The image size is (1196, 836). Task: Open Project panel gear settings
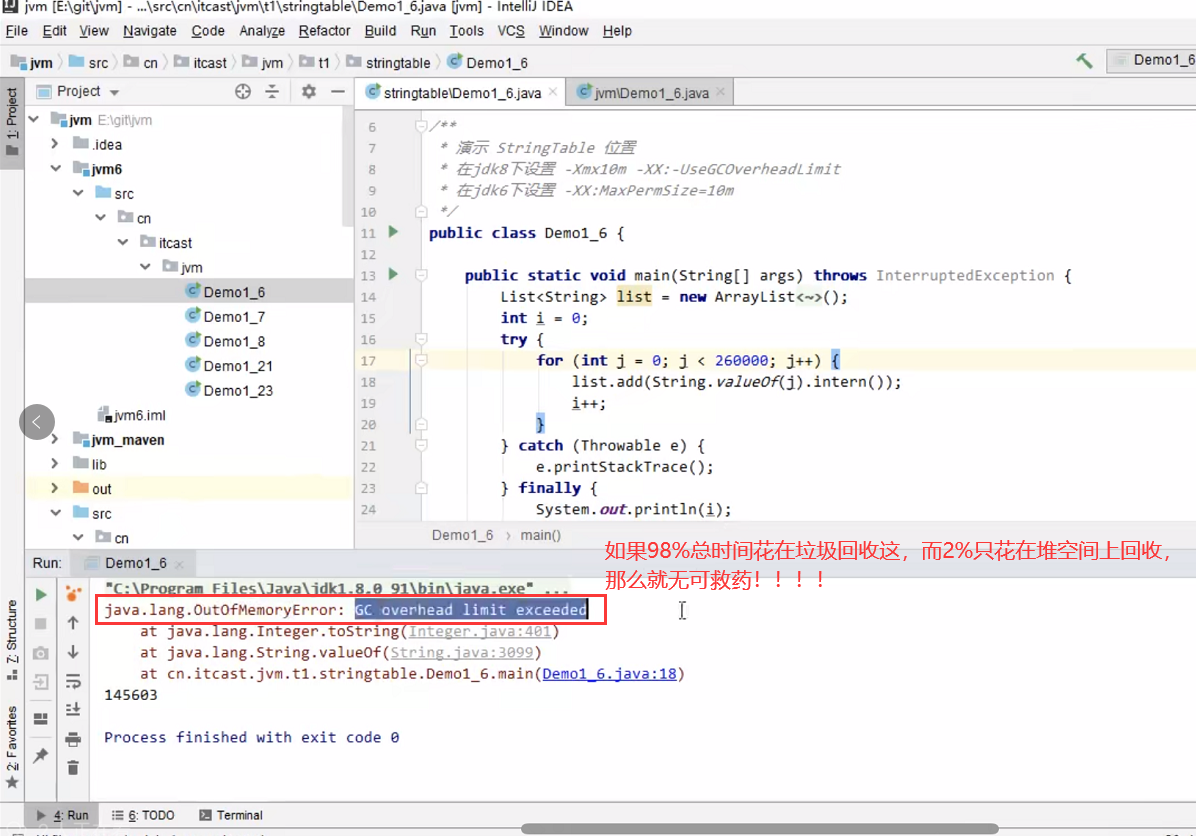(x=308, y=91)
